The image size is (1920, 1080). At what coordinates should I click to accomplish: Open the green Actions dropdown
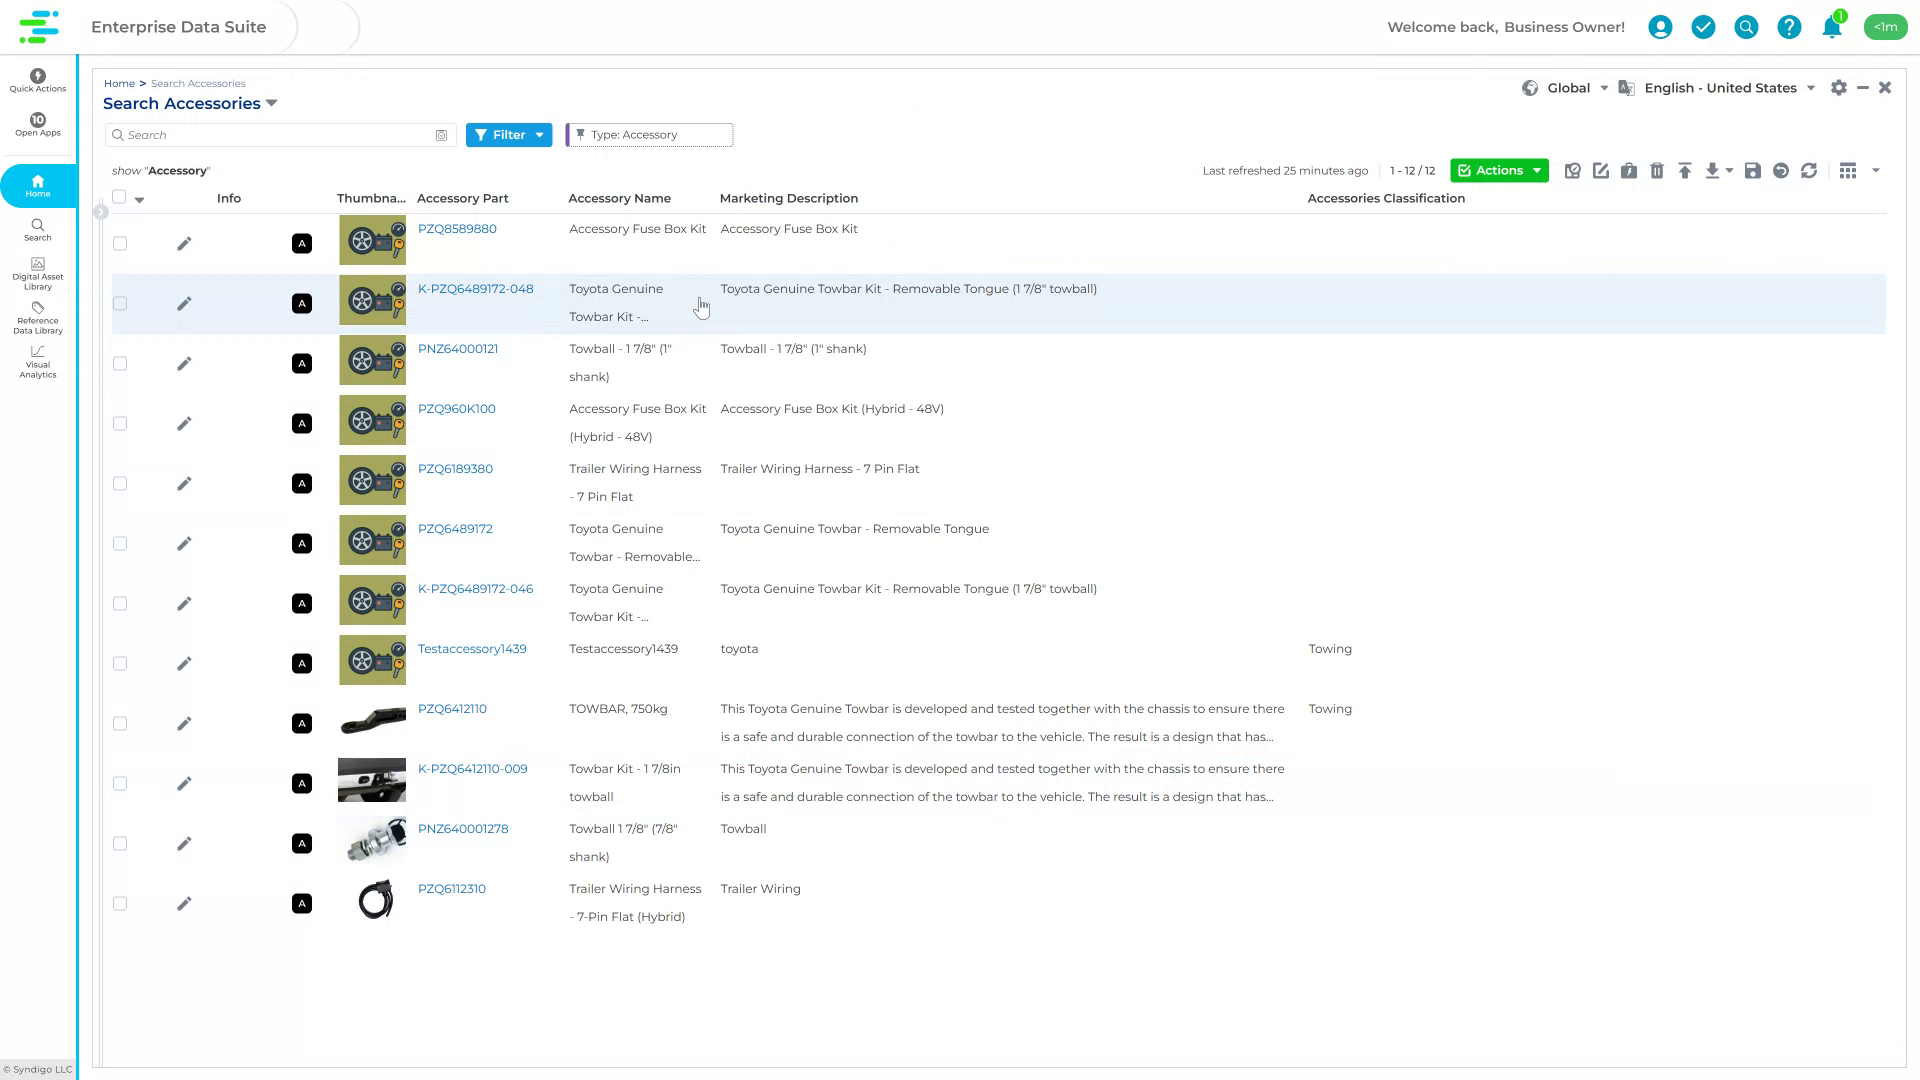(1499, 170)
